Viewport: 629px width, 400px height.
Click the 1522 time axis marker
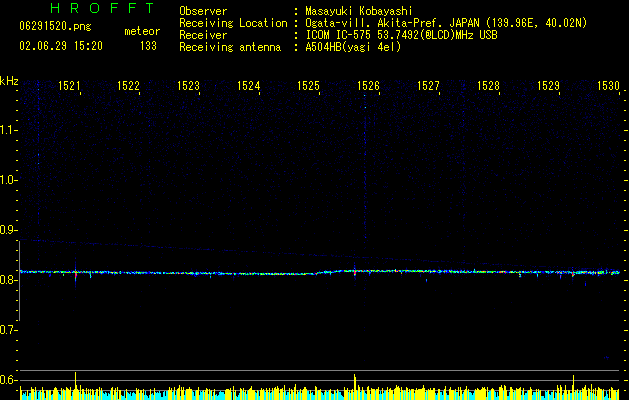pyautogui.click(x=128, y=86)
